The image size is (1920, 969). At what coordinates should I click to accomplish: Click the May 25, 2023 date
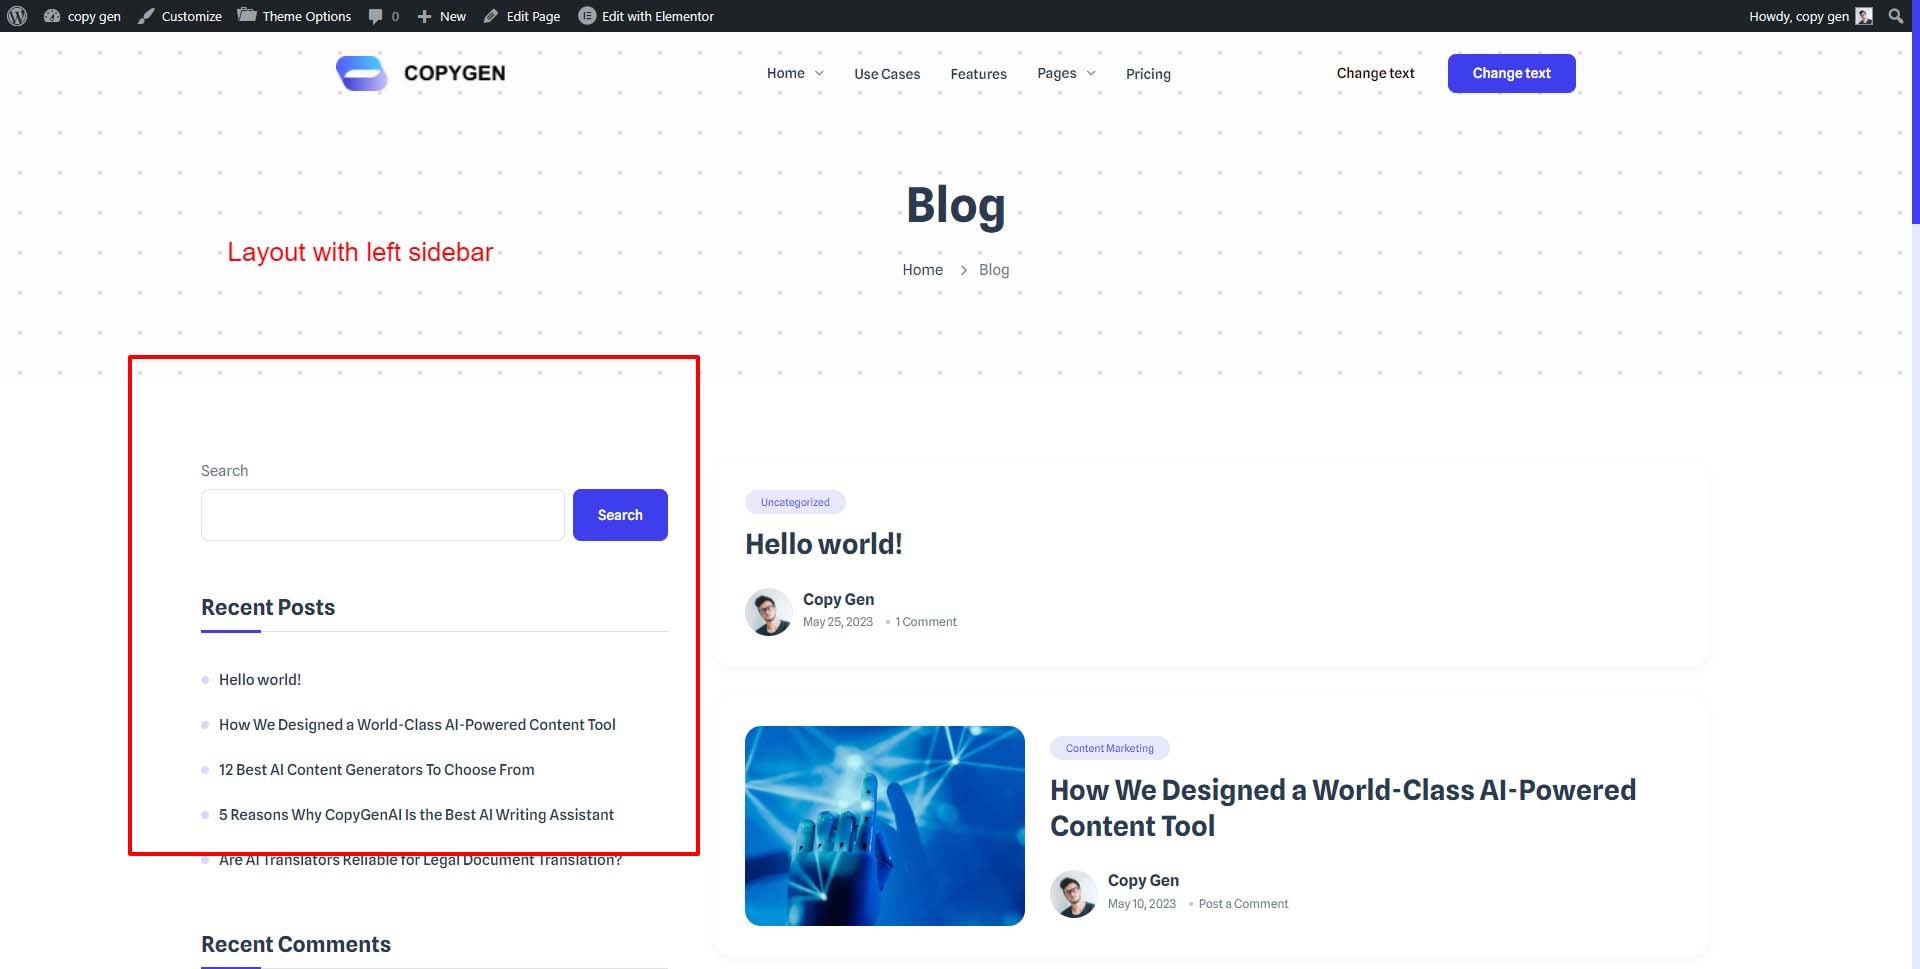coord(838,622)
